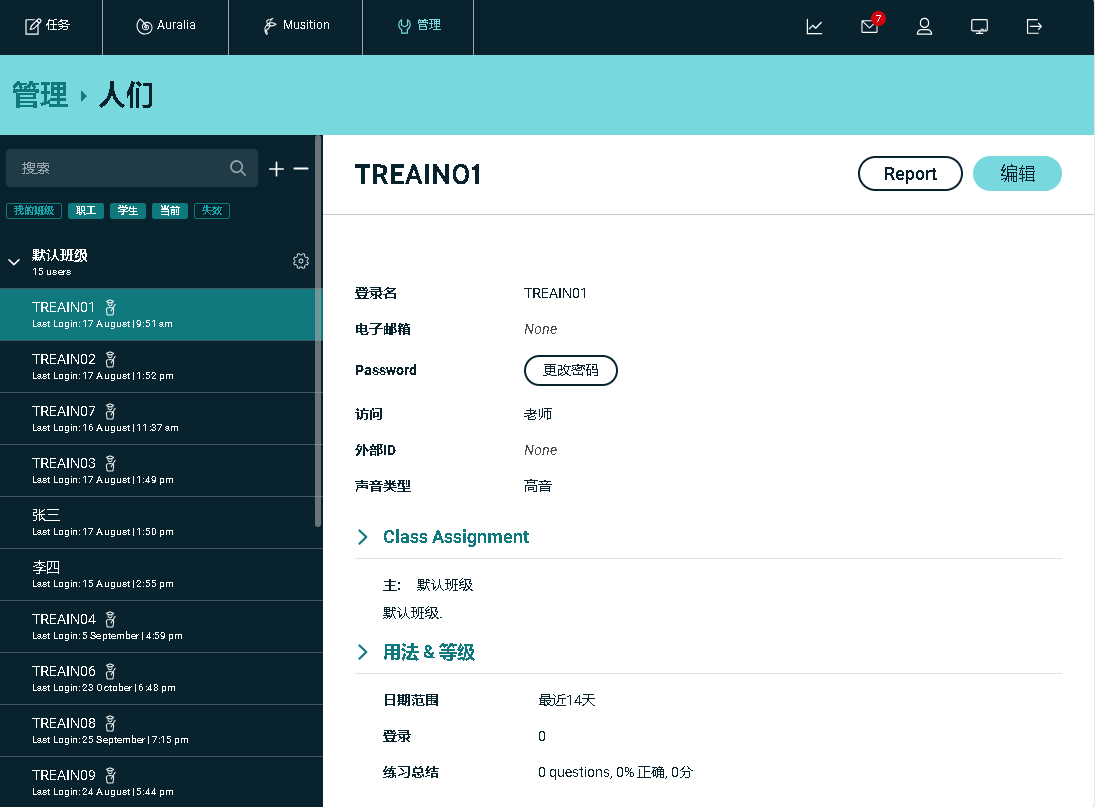Open settings gear for 默认班级
The width and height of the screenshot is (1095, 807).
[x=301, y=261]
